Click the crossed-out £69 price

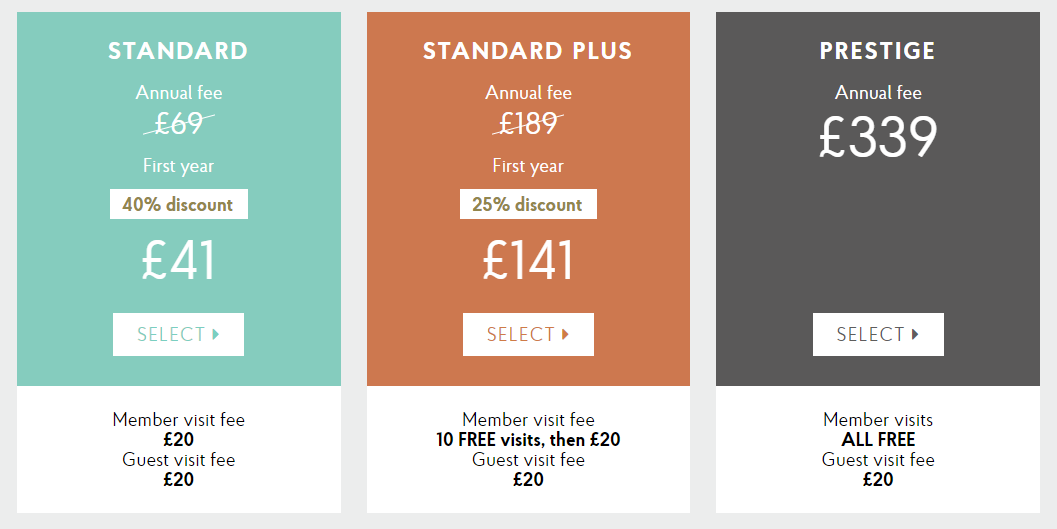pyautogui.click(x=179, y=123)
